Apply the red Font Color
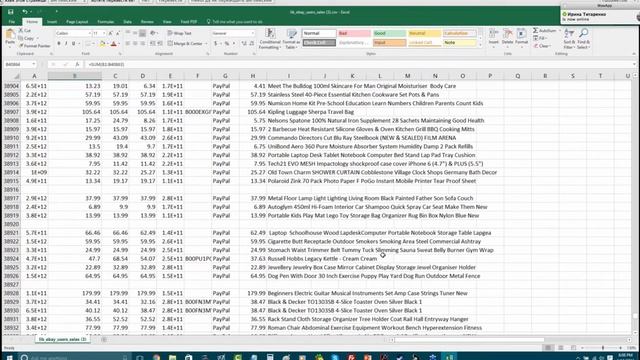 click(x=114, y=44)
